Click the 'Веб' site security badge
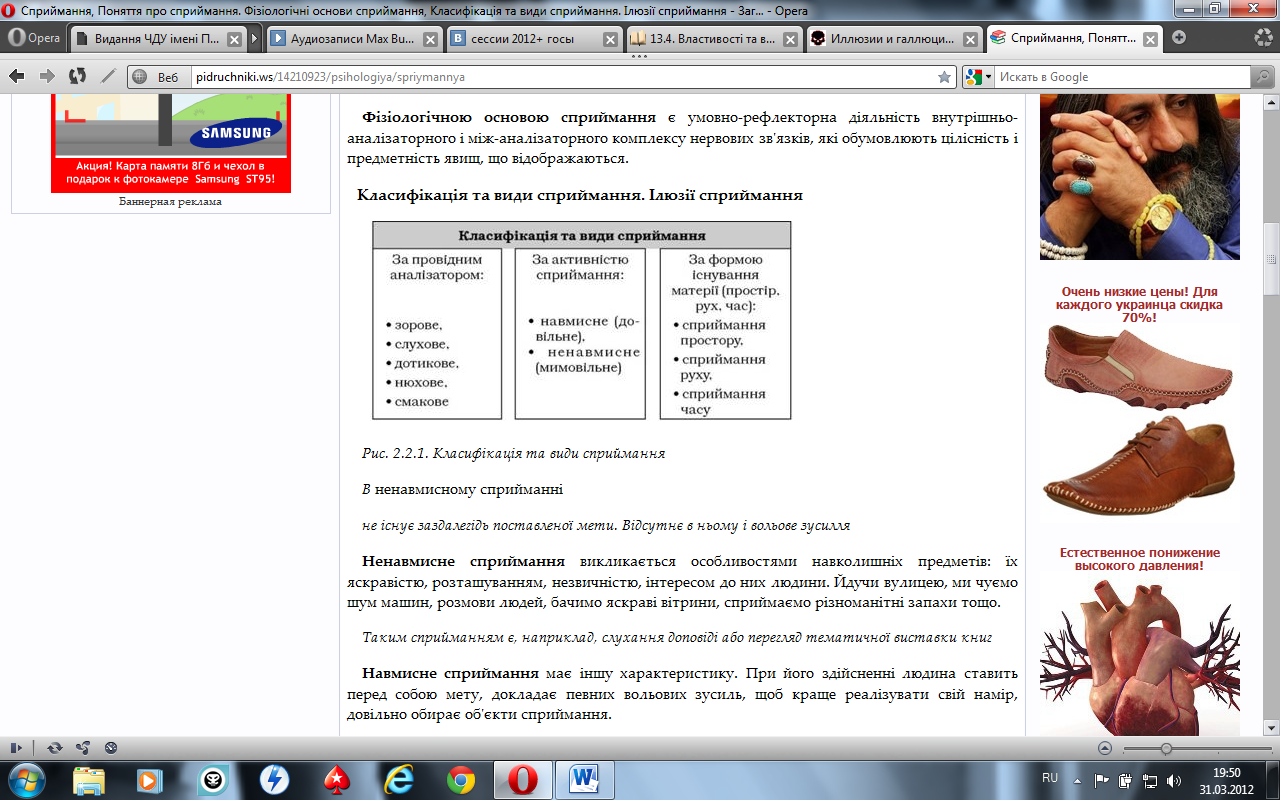Viewport: 1280px width, 800px height. click(x=158, y=77)
